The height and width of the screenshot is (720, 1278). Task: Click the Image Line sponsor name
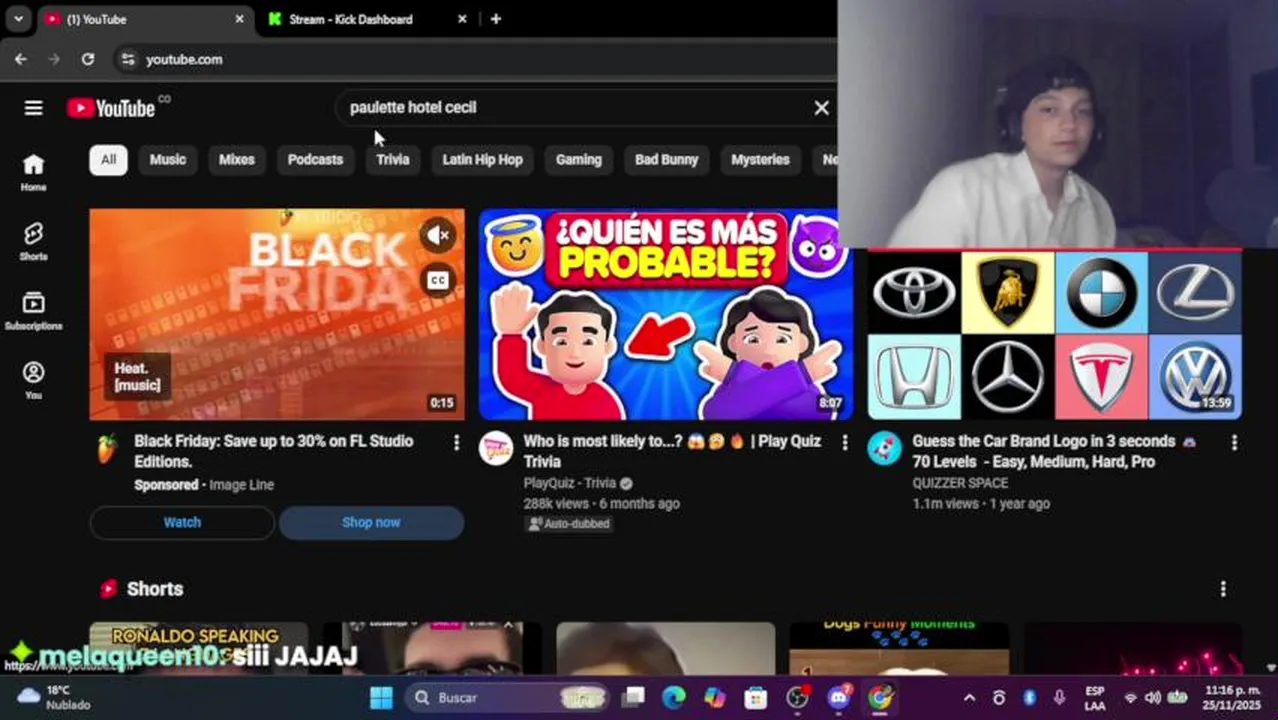241,485
